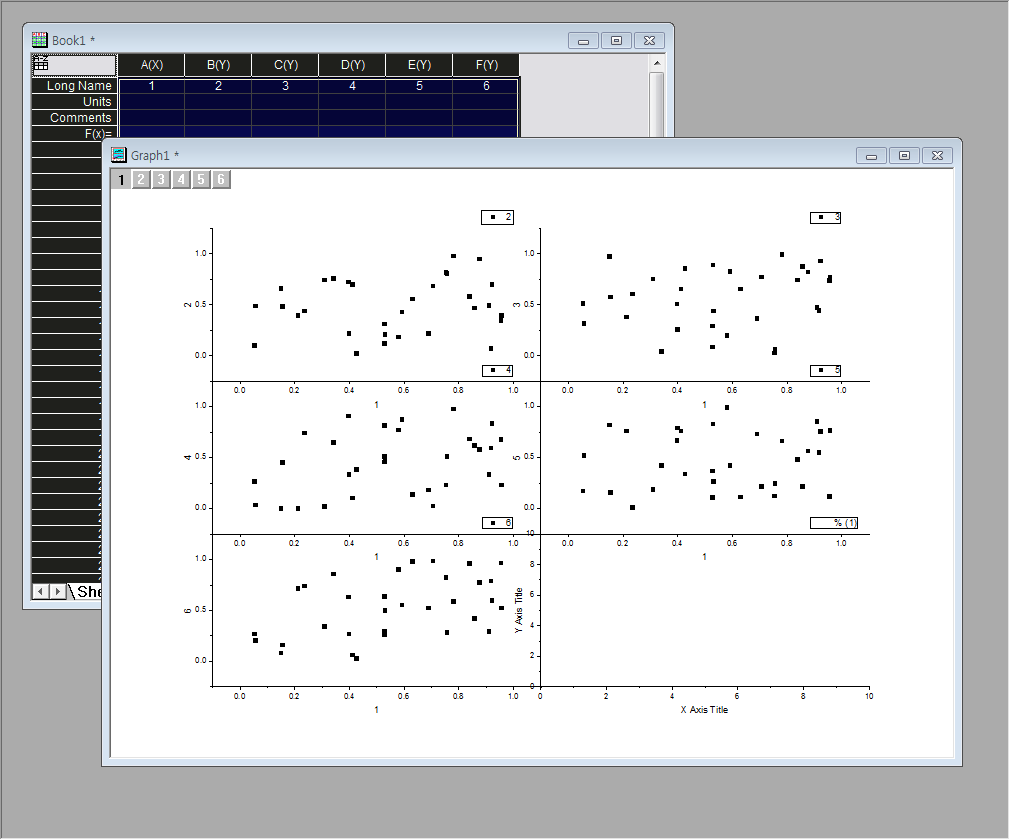Select column E(Y) header in Book1
The image size is (1010, 840).
point(419,65)
